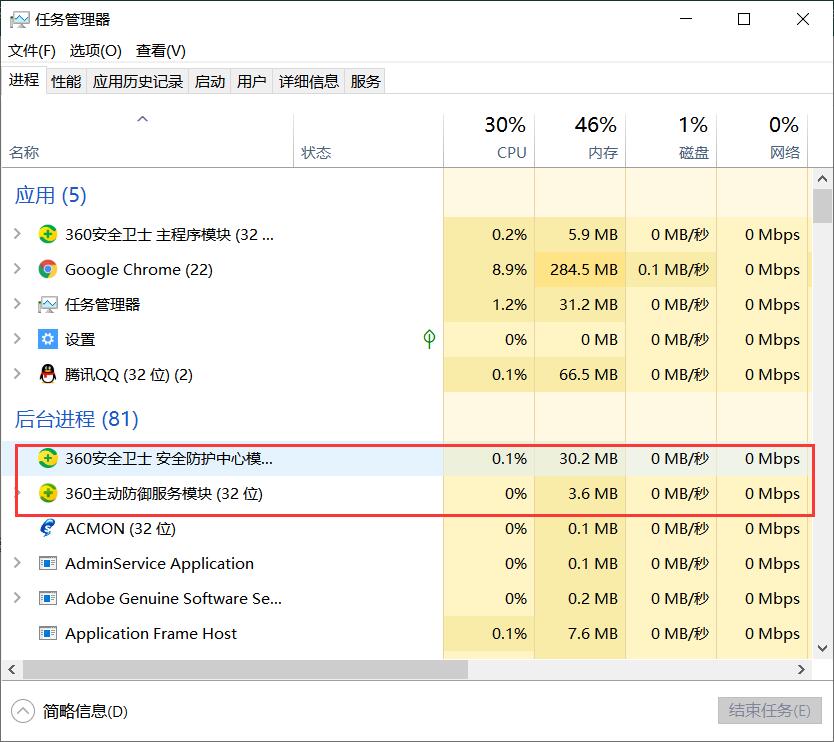Click the 设置 gear icon in the apps list
This screenshot has height=742, width=834.
[x=47, y=339]
